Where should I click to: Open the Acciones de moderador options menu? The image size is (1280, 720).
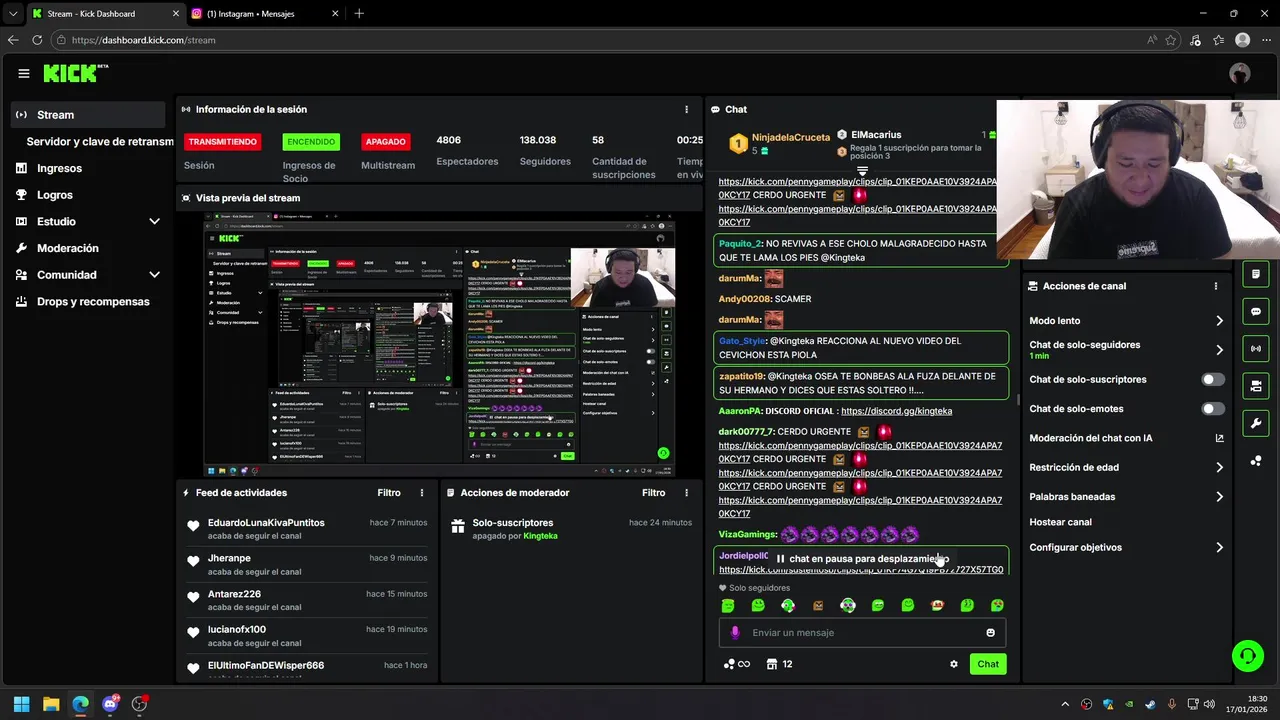click(x=686, y=493)
